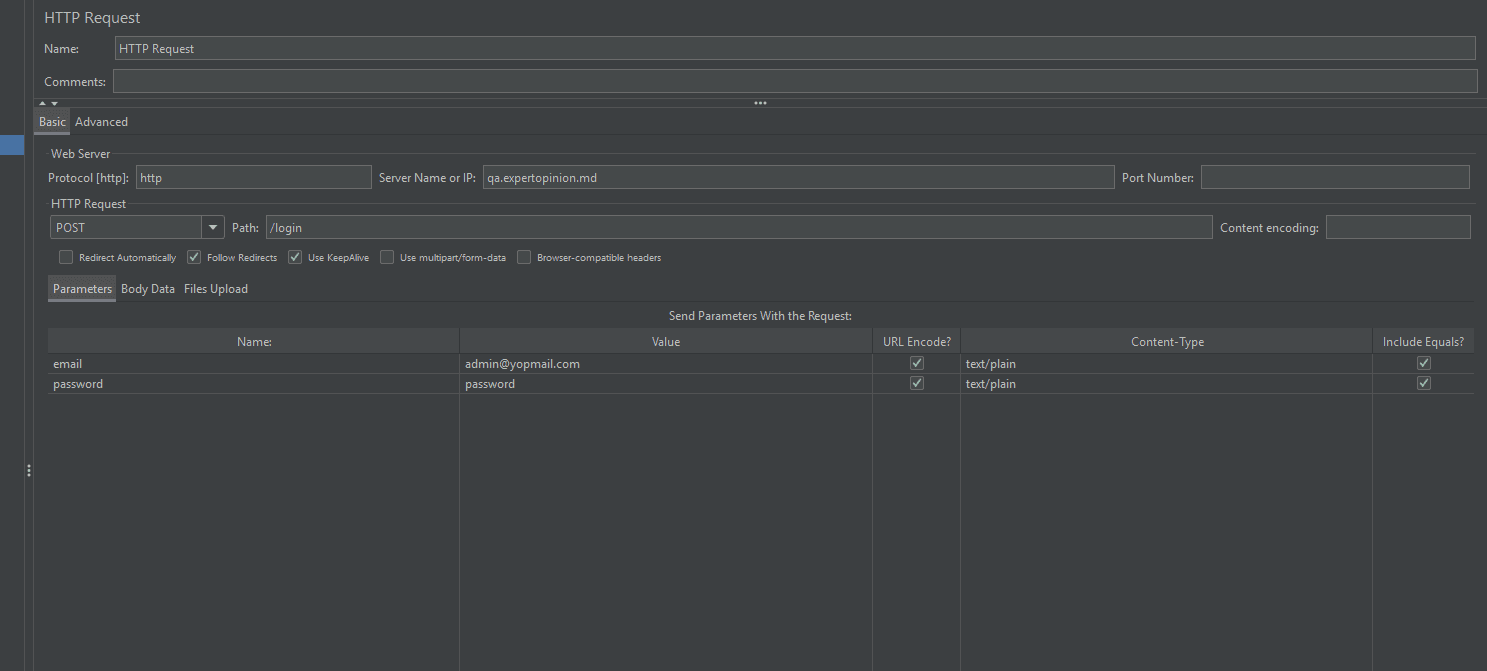Enable Use multipart/form-data

click(x=387, y=257)
